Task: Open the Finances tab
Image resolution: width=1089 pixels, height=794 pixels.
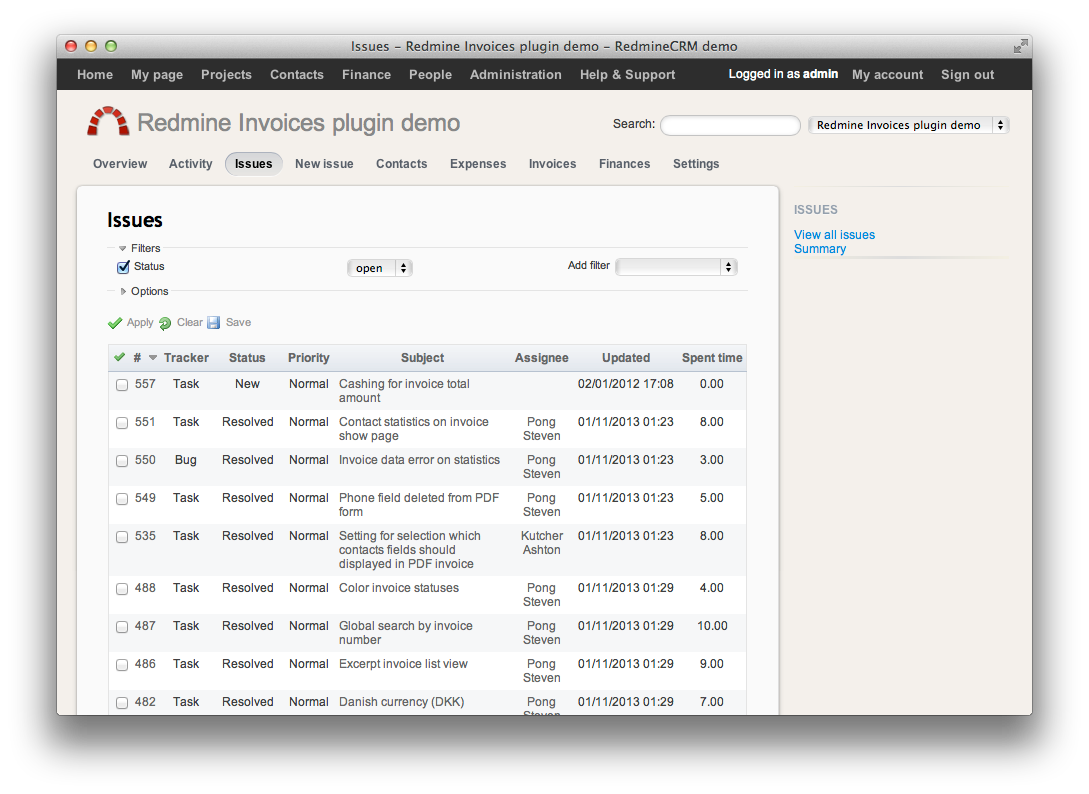Action: 624,164
